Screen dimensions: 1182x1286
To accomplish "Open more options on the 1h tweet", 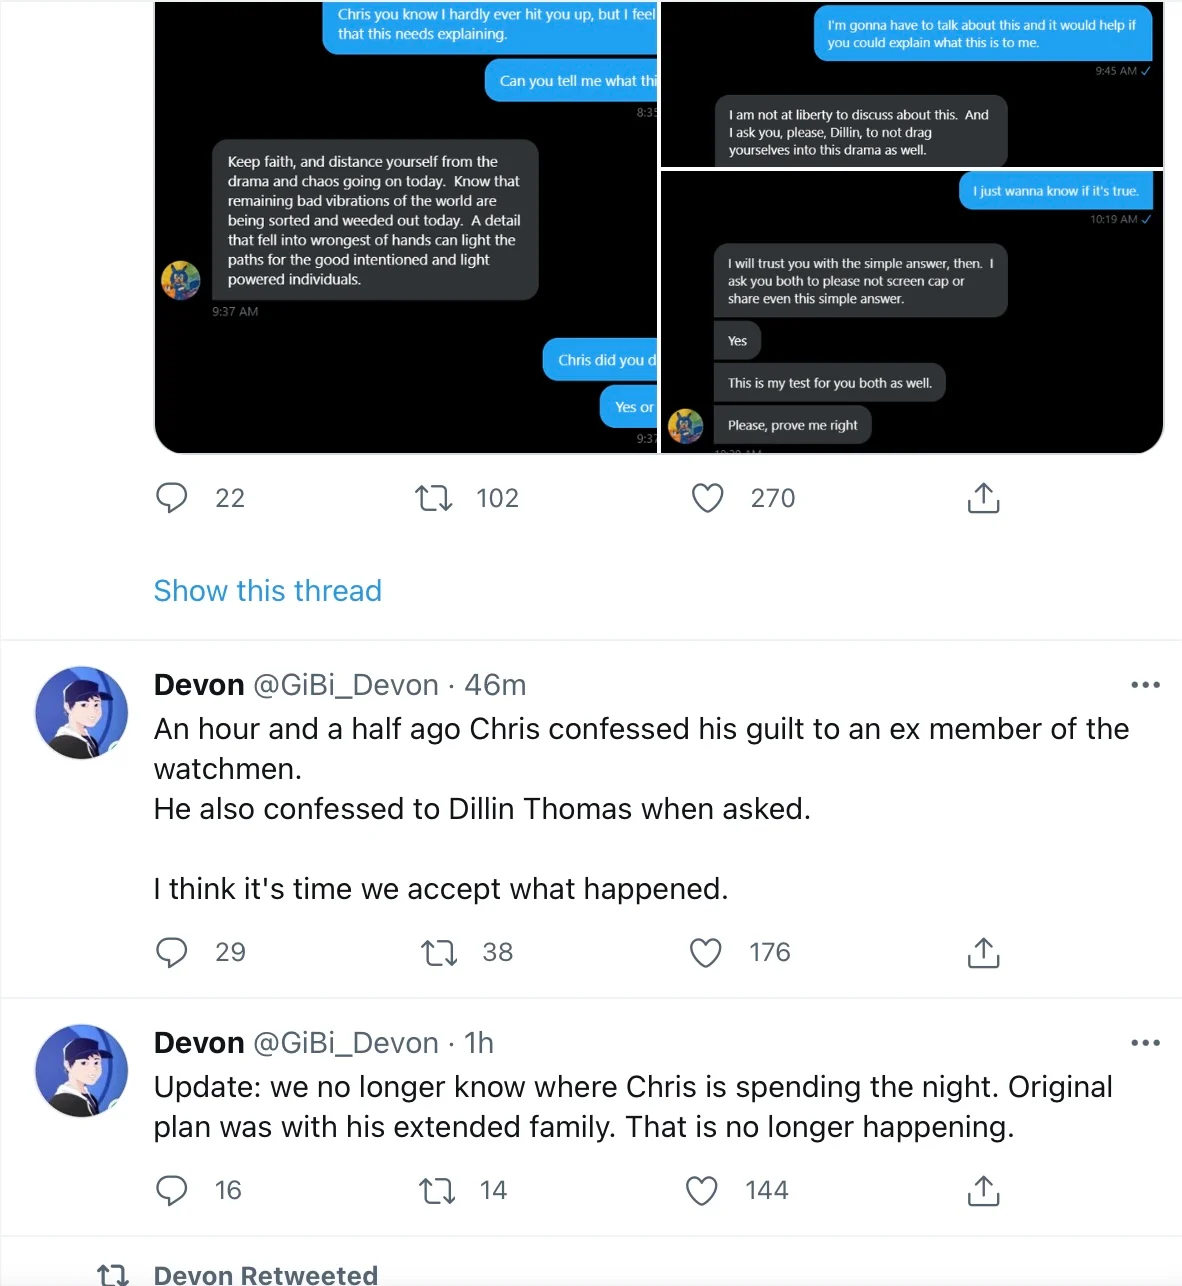I will pyautogui.click(x=1145, y=1043).
